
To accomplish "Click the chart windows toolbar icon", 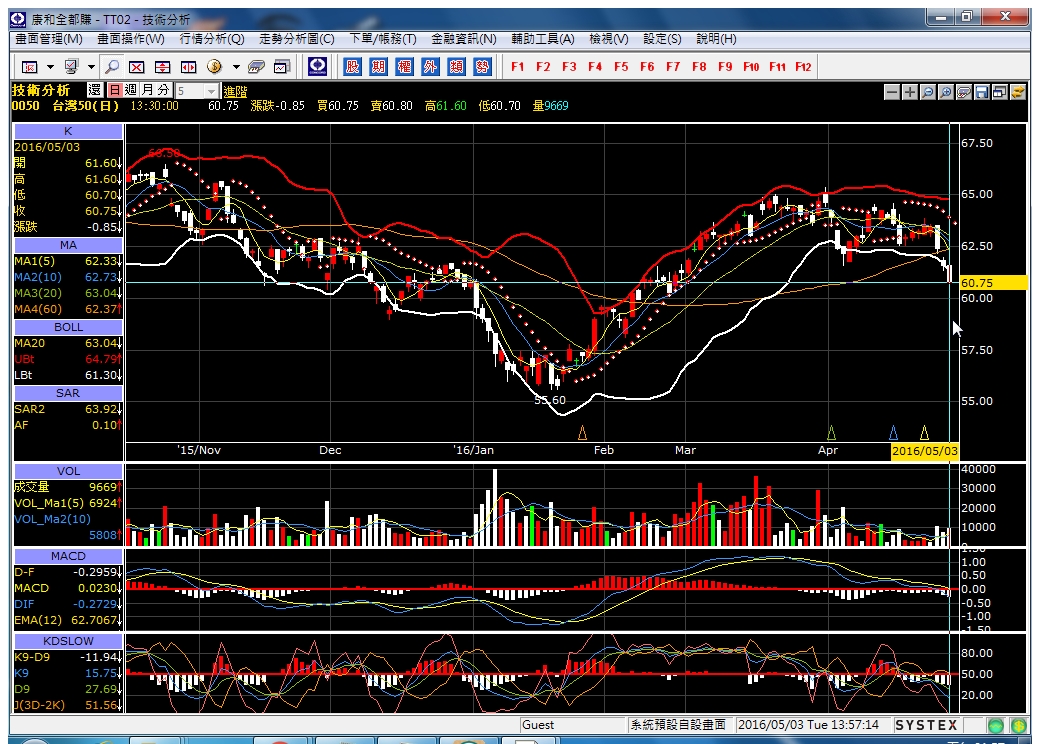I will pos(282,66).
